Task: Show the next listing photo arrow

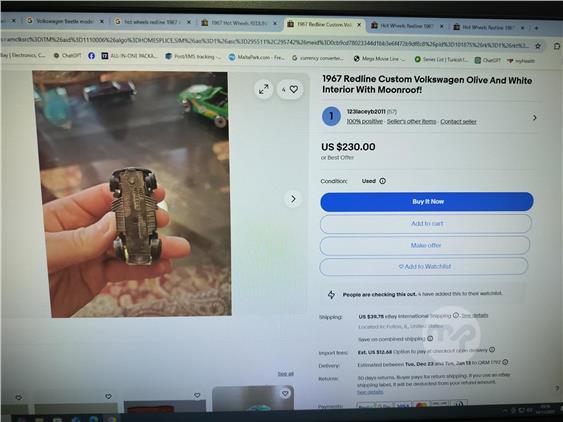Action: [293, 199]
